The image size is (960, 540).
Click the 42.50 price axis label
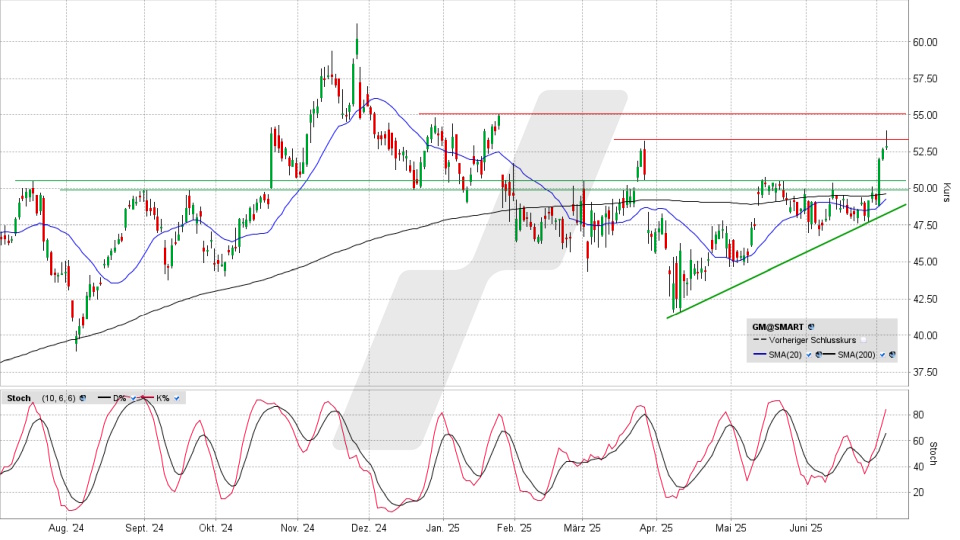point(924,299)
